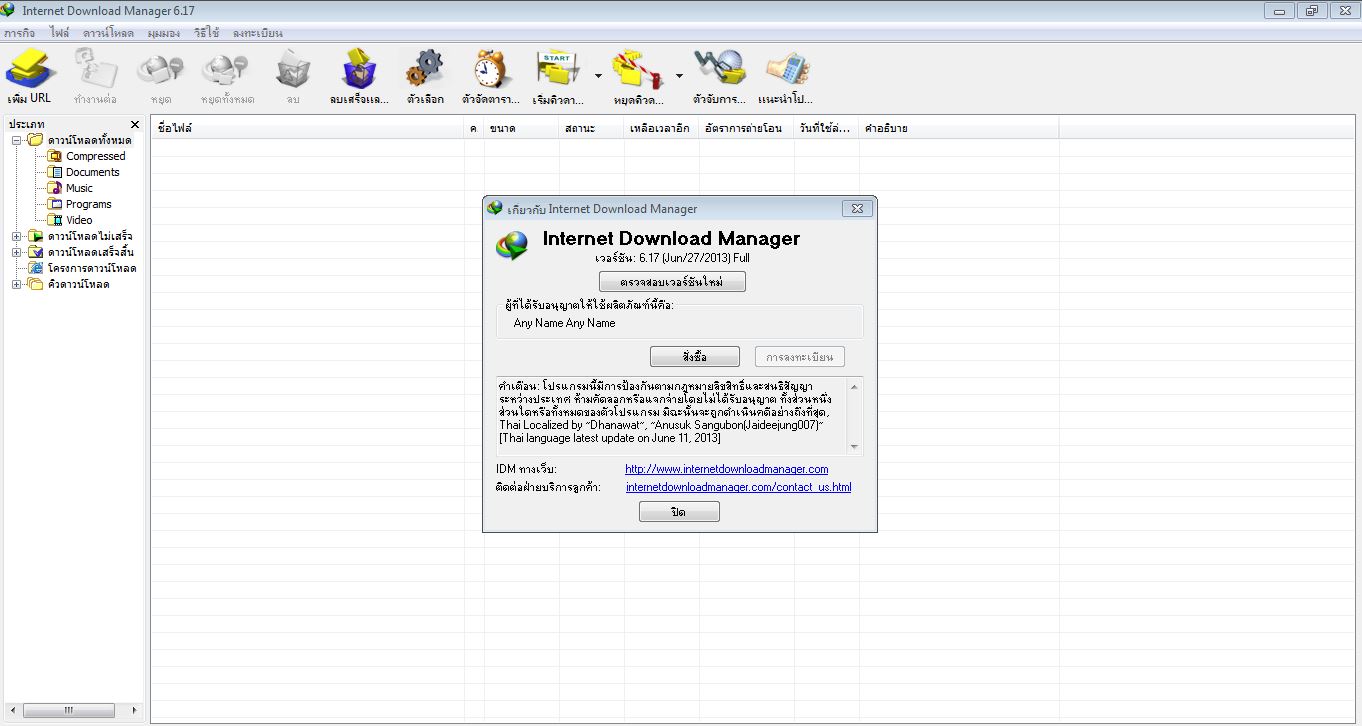The image size is (1362, 726).
Task: Click the categories panel scrollbar right arrow
Action: (x=136, y=710)
